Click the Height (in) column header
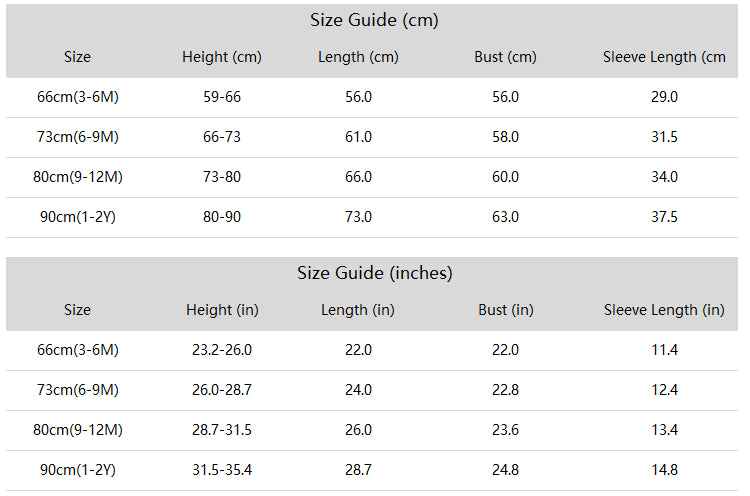This screenshot has height=496, width=750. point(222,310)
